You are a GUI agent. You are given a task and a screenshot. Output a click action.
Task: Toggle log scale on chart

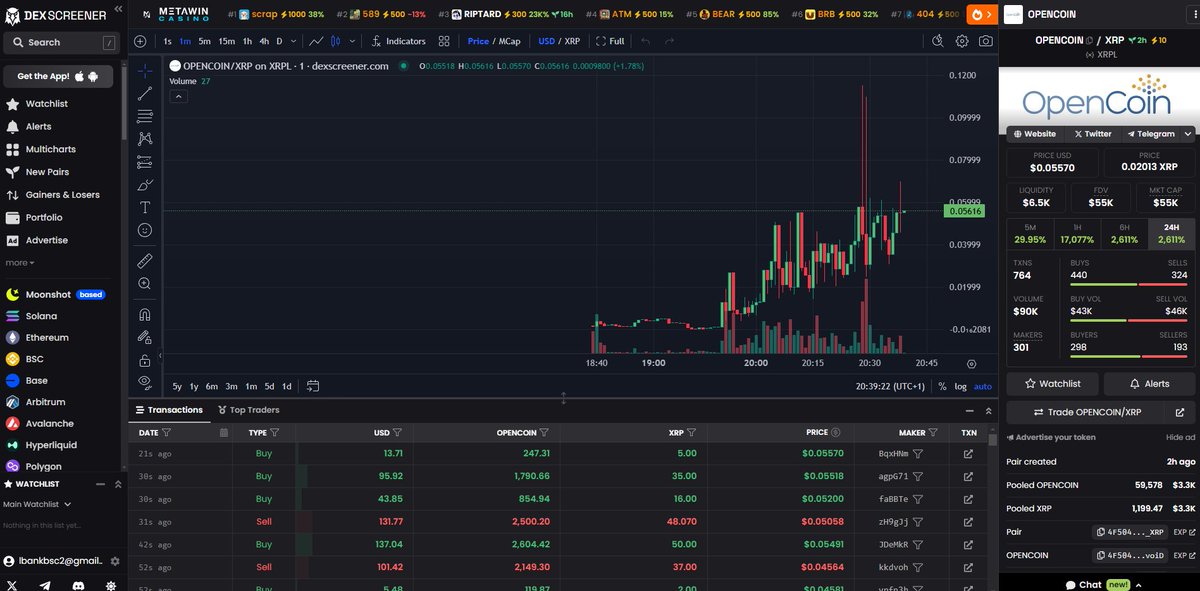pyautogui.click(x=961, y=387)
